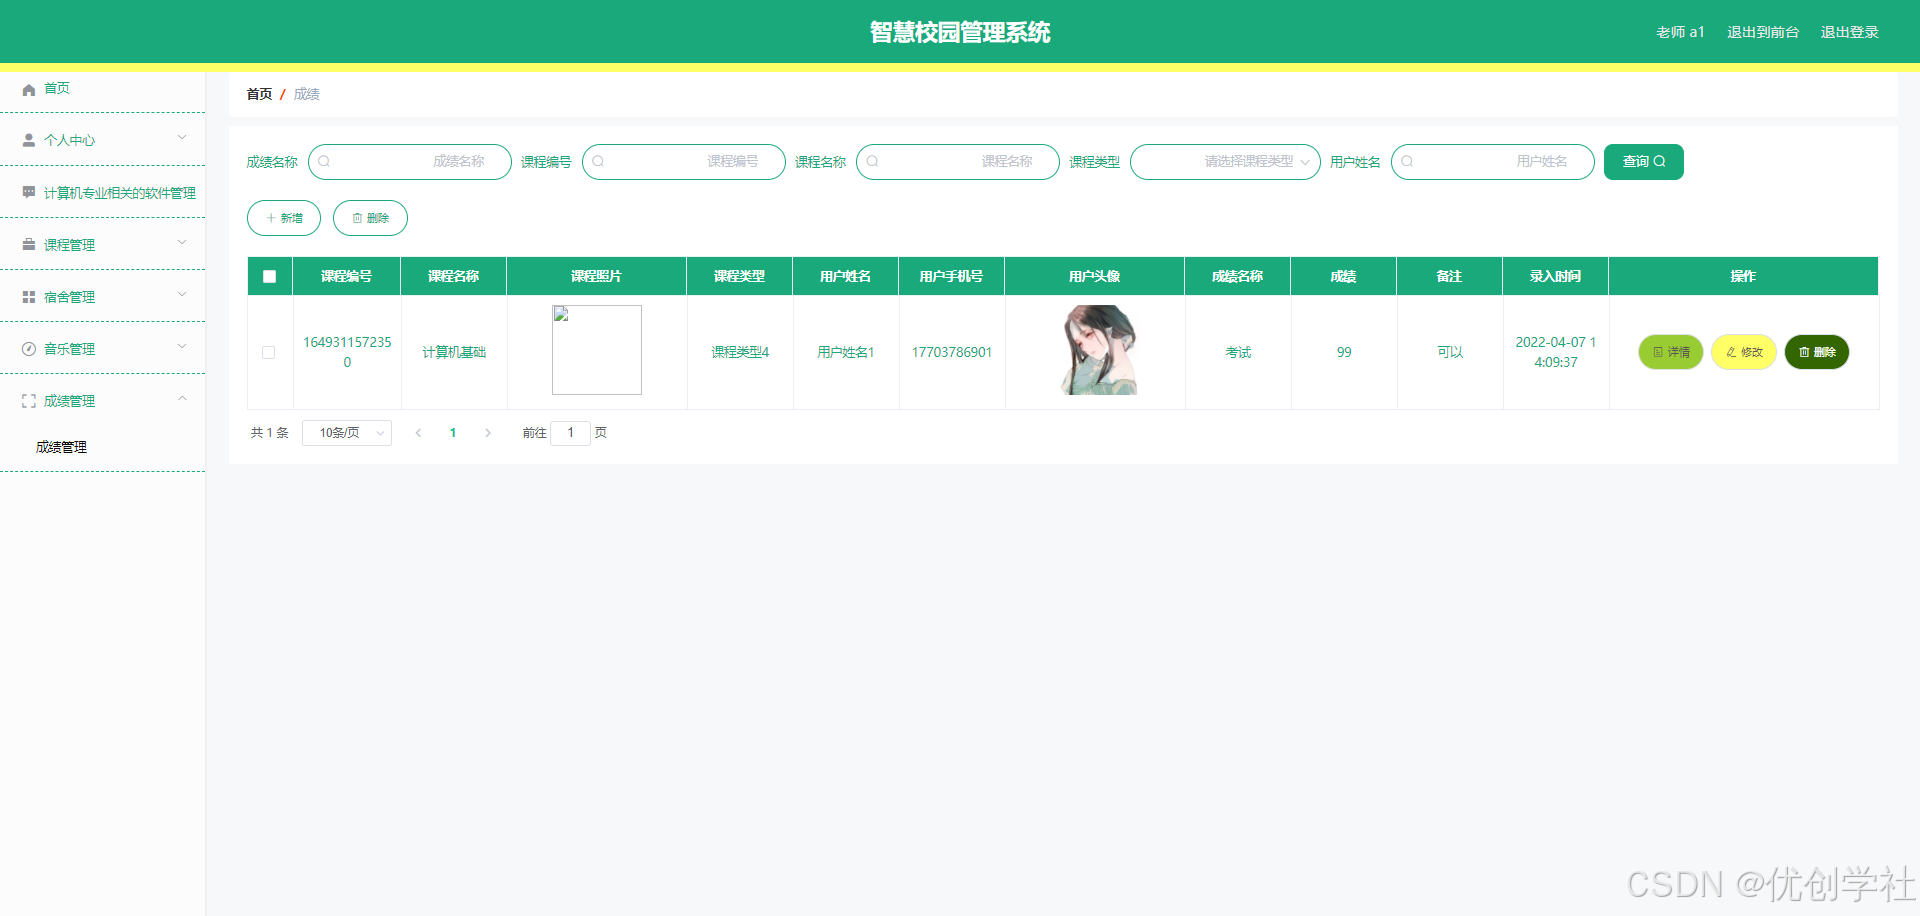This screenshot has width=1920, height=916.
Task: Expand the 课程管理 menu chevron
Action: click(182, 242)
